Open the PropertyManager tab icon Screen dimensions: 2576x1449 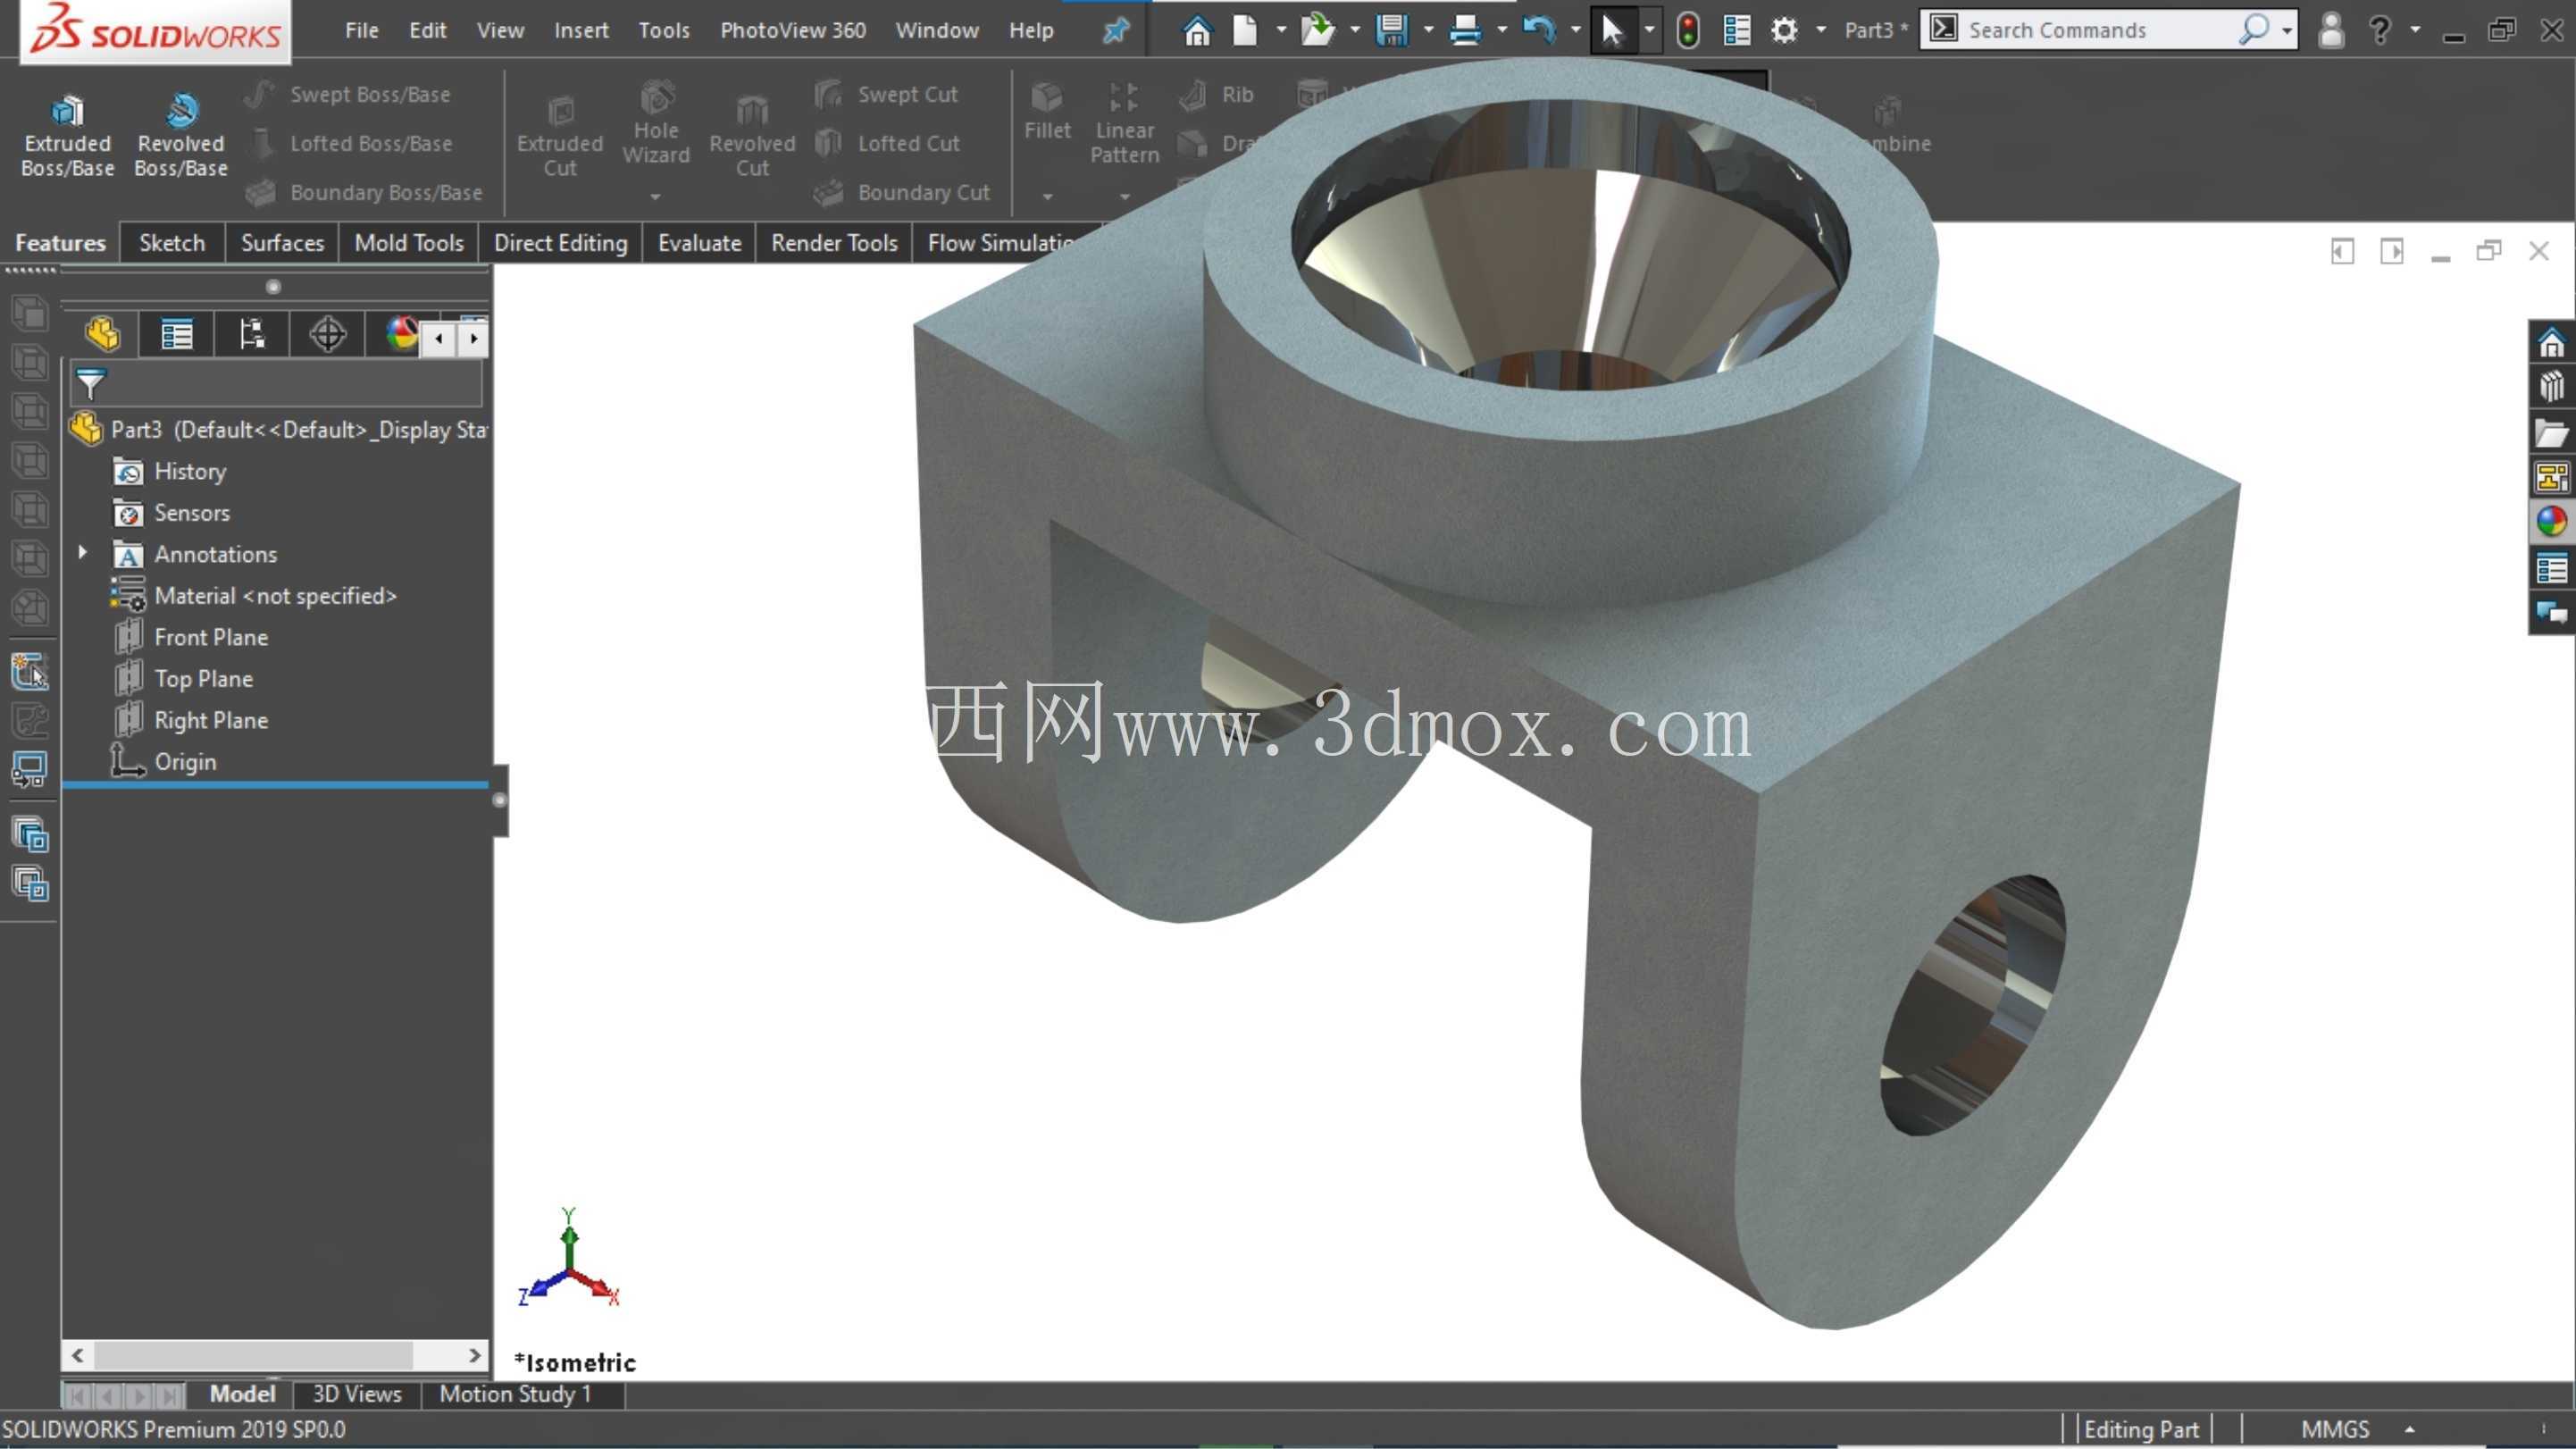pos(177,334)
